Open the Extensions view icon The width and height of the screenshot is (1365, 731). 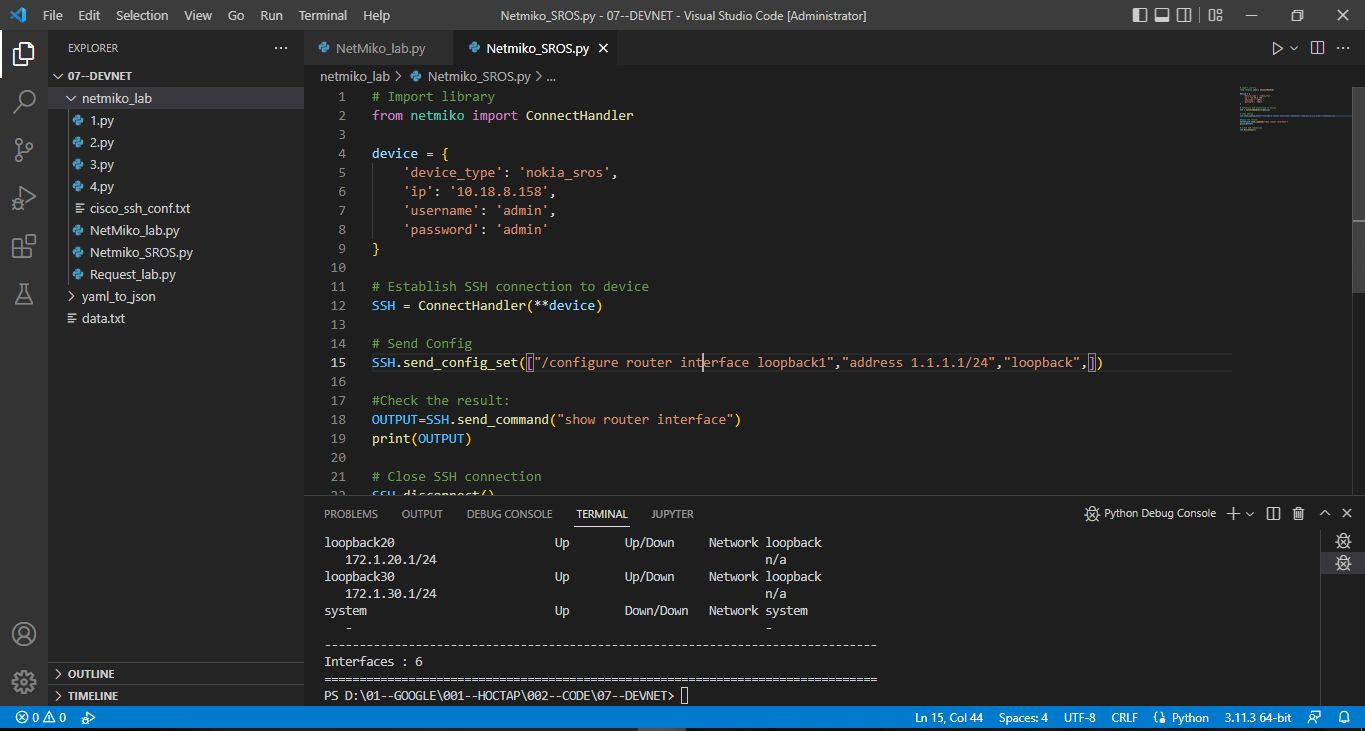[x=24, y=246]
